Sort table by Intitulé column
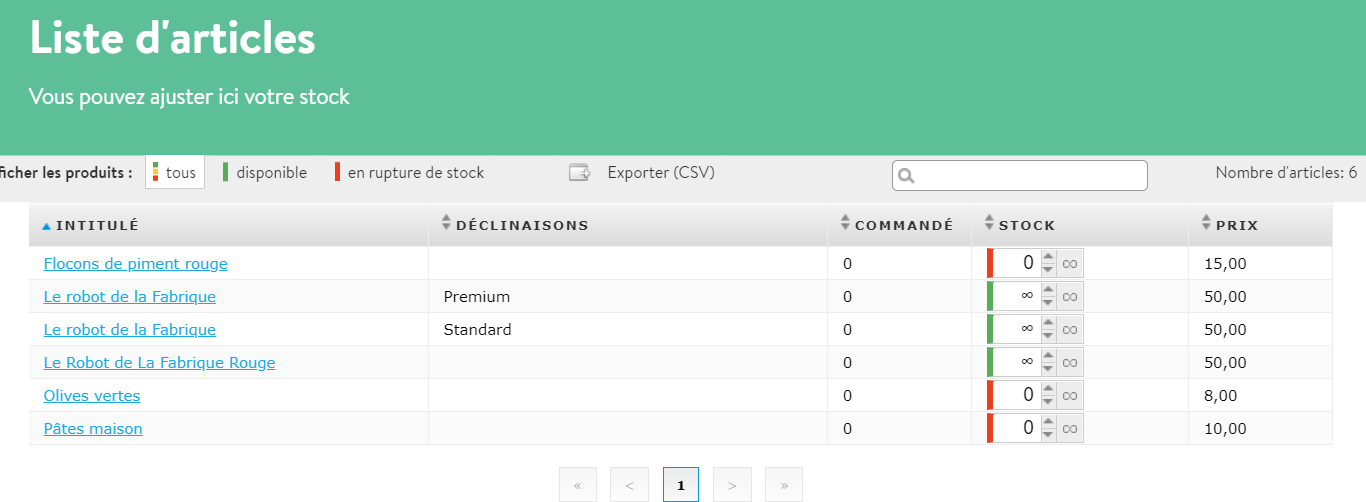 pos(97,226)
